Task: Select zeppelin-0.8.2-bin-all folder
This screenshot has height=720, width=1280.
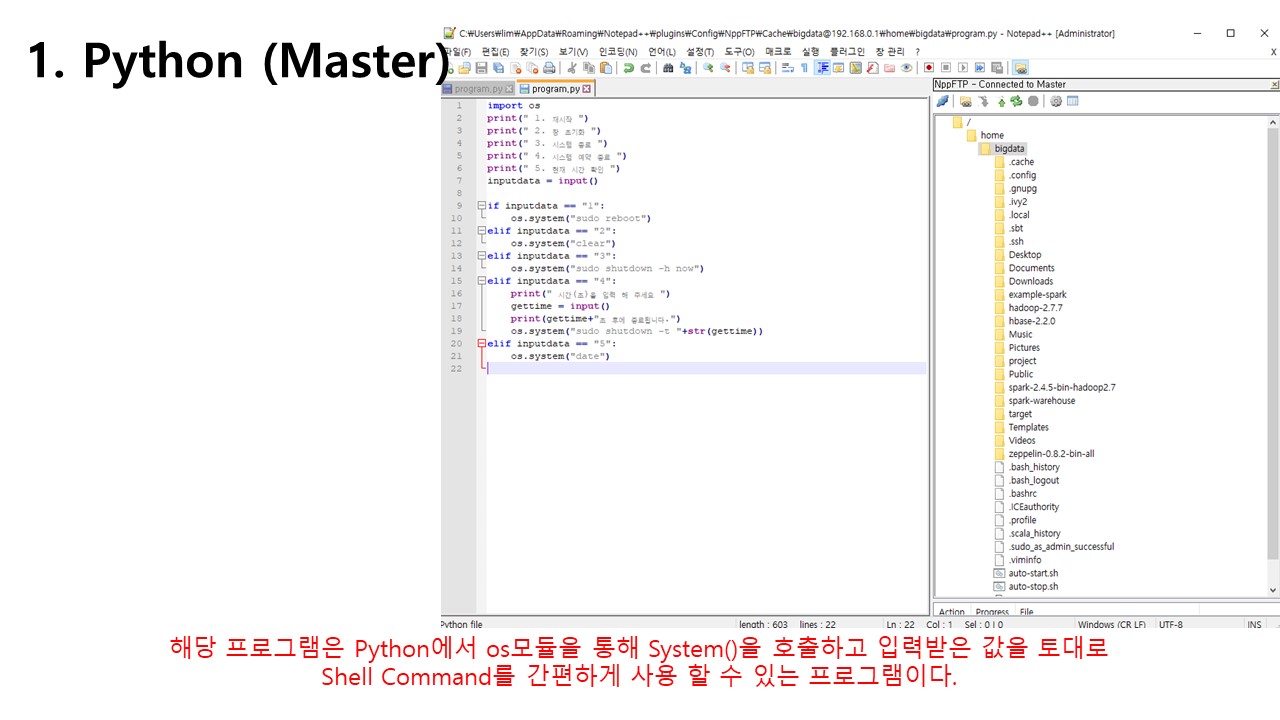Action: 1050,454
